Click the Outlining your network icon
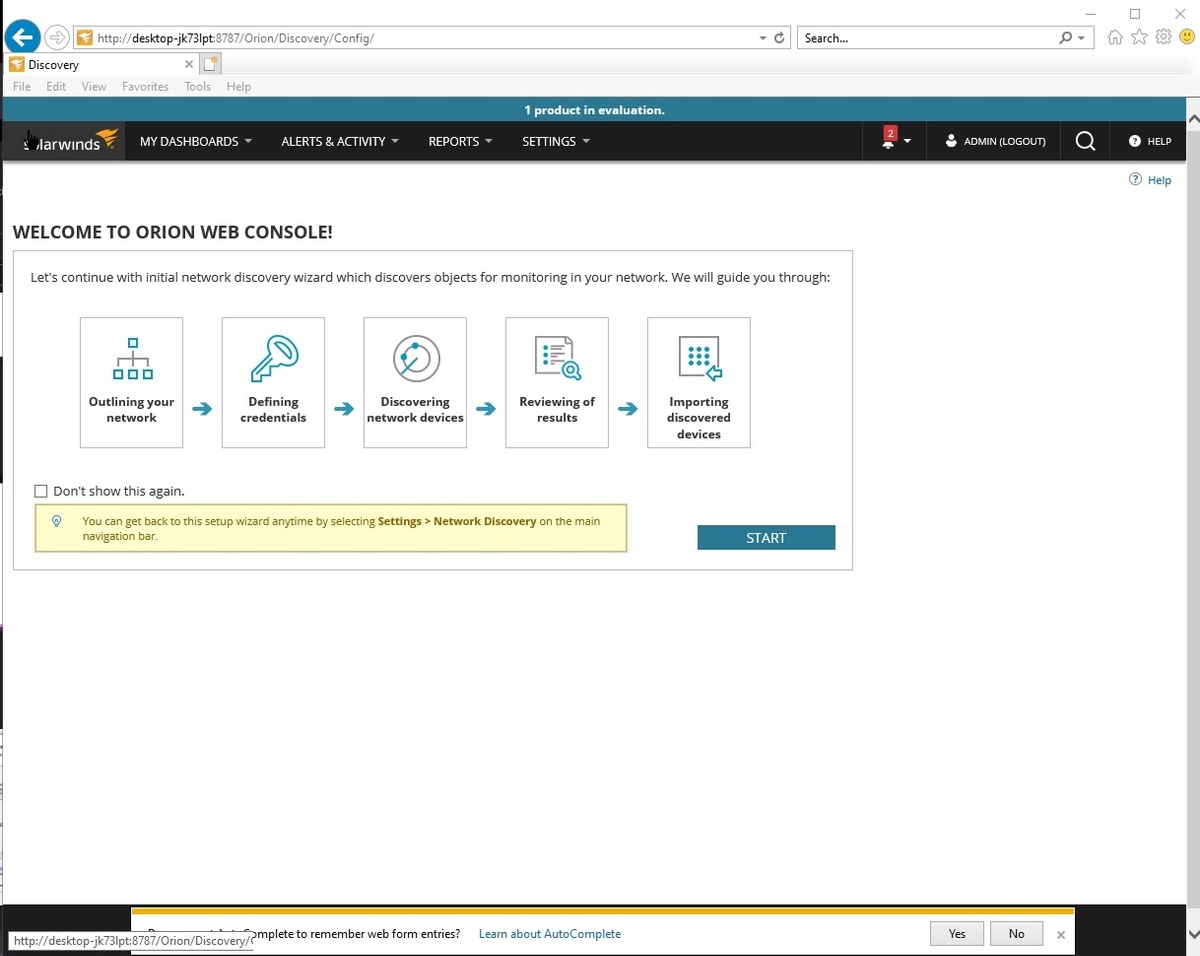The height and width of the screenshot is (956, 1200). click(x=132, y=358)
